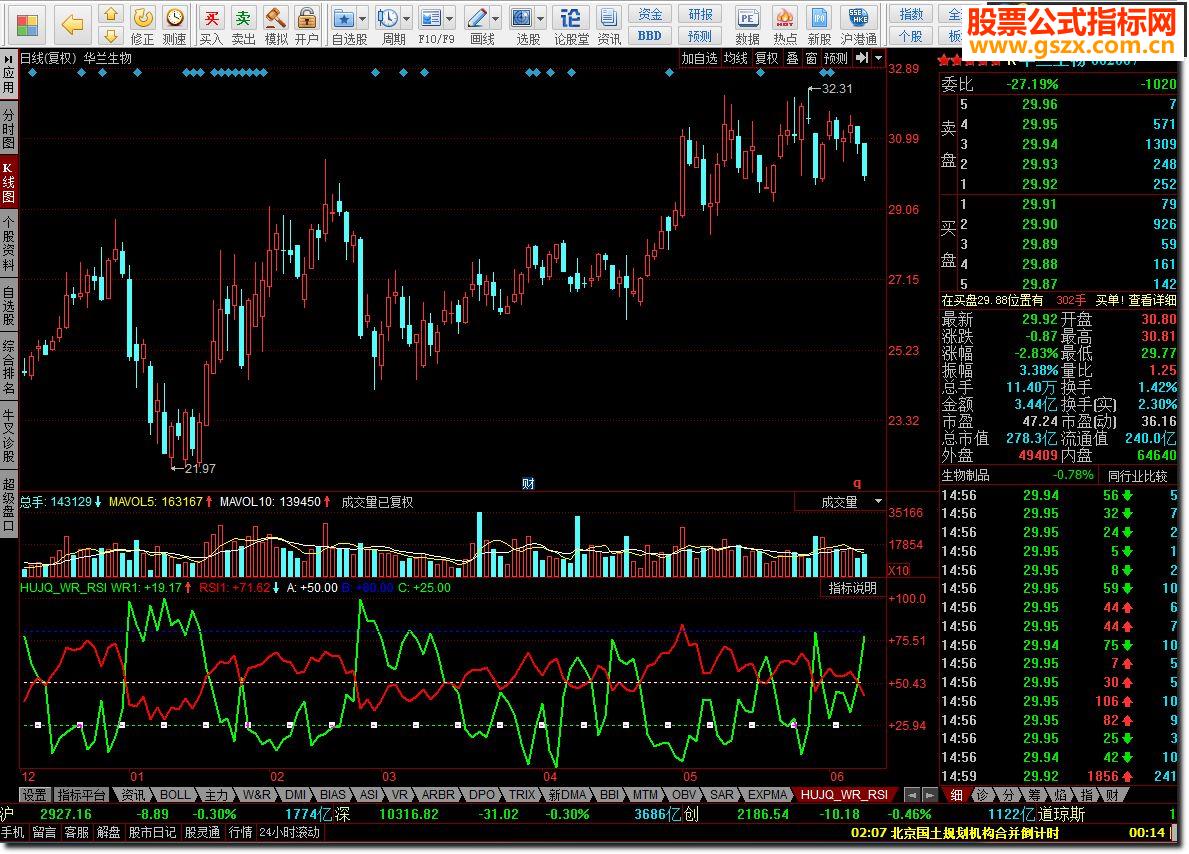Open the 综合排名 sidebar tab

(x=8, y=368)
